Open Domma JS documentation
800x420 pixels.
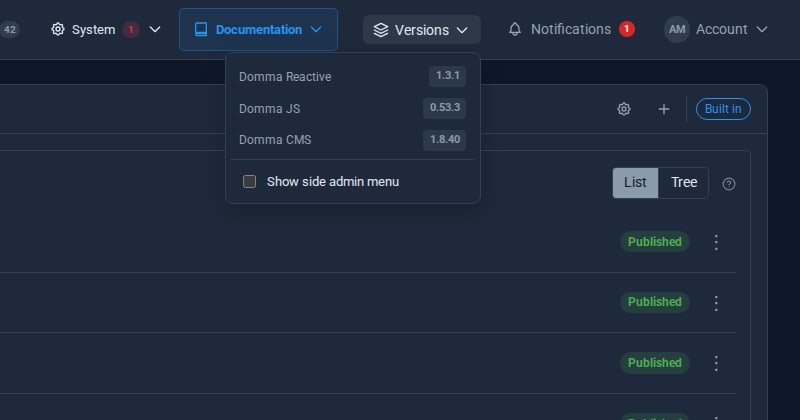(269, 109)
